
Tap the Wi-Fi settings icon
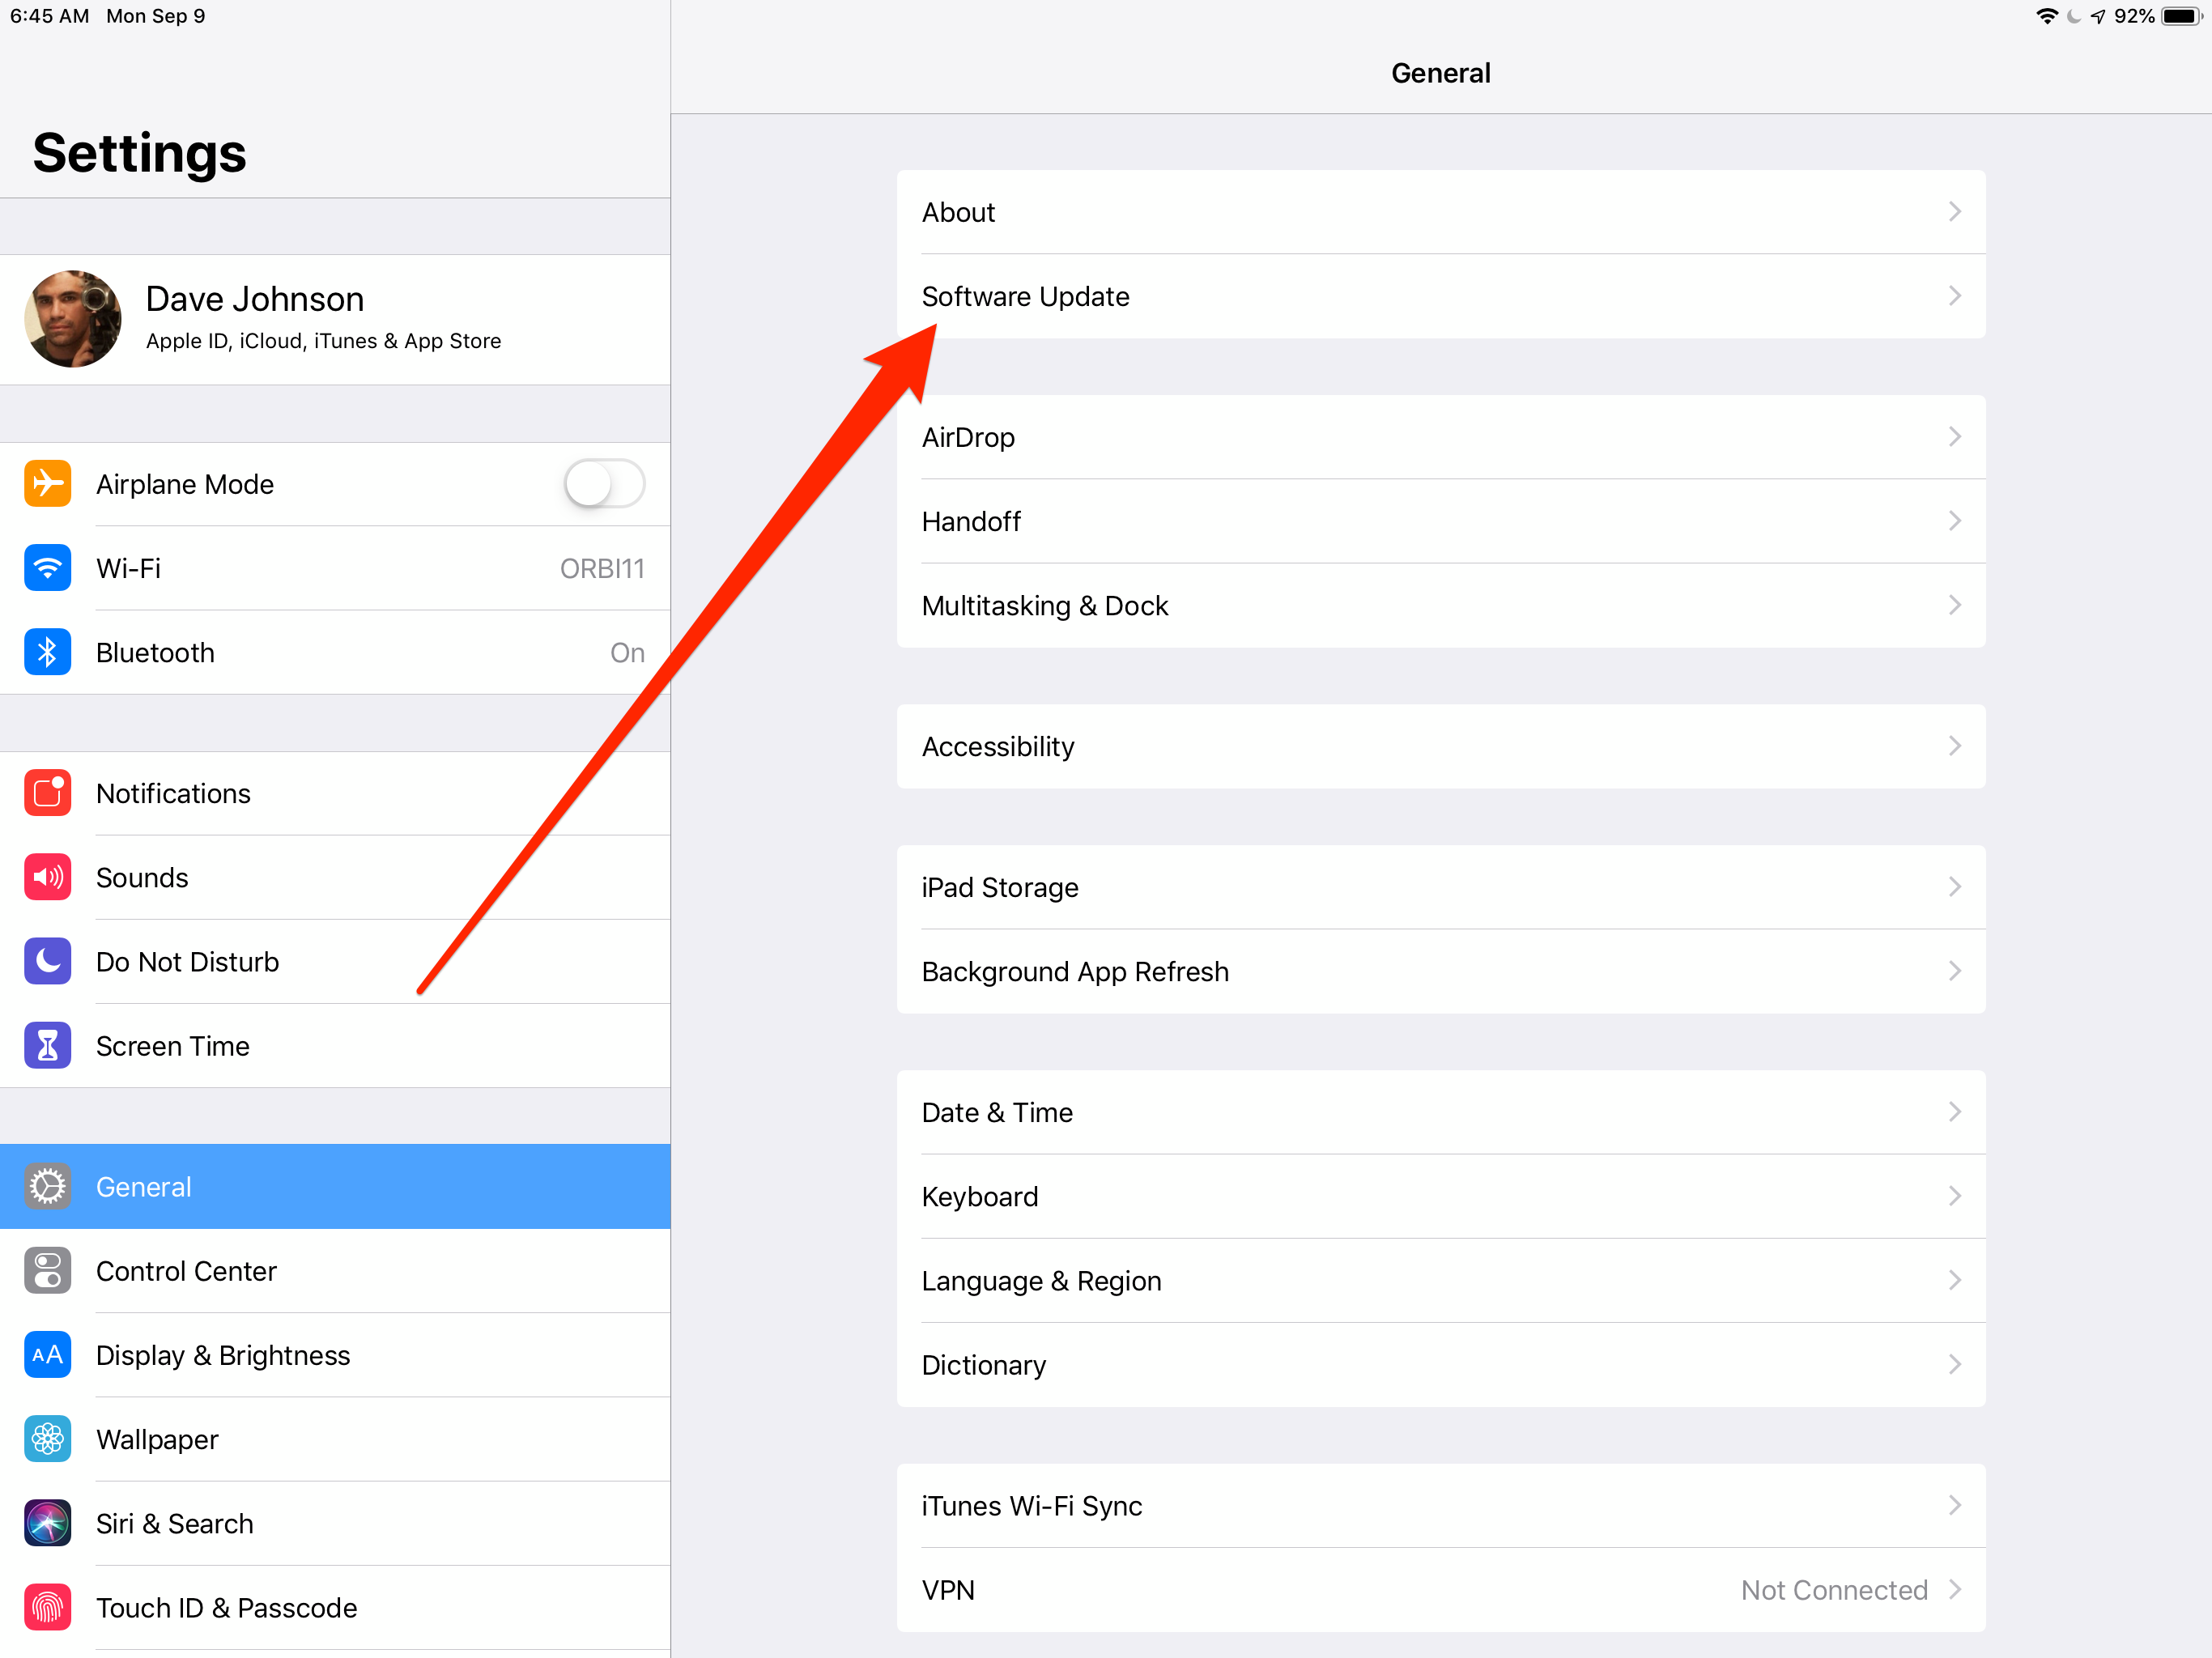[45, 568]
